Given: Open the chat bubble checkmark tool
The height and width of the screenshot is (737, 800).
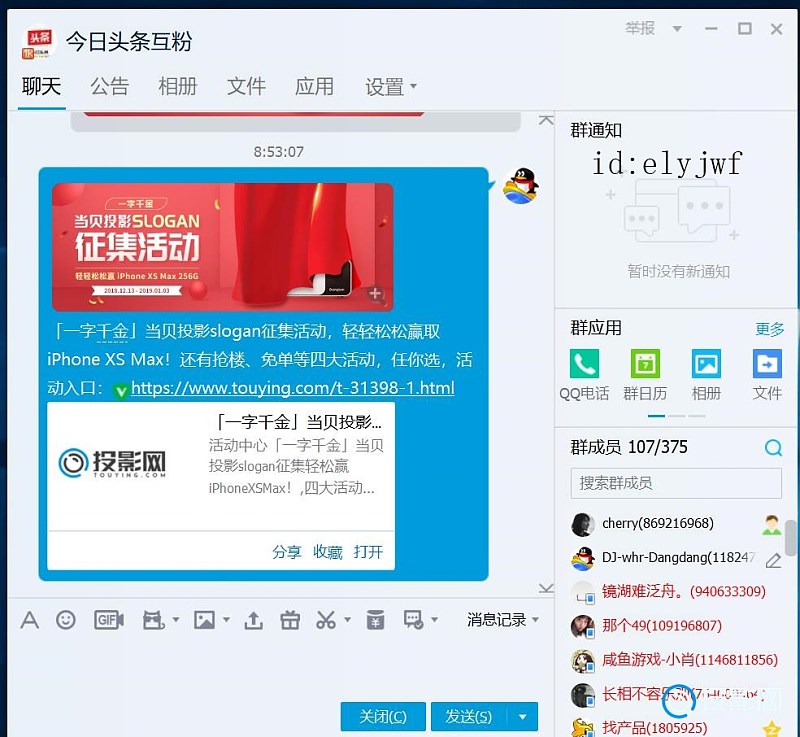Looking at the screenshot, I should pos(413,620).
